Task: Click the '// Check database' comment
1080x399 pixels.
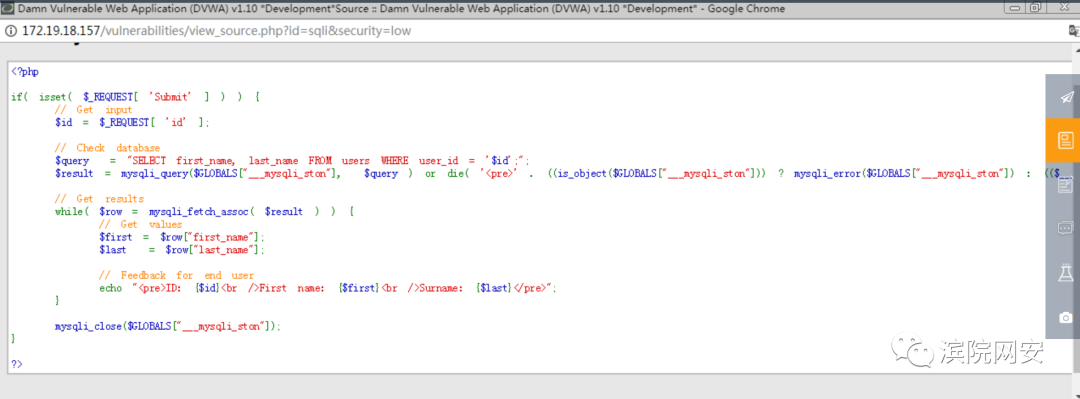Action: (x=107, y=148)
